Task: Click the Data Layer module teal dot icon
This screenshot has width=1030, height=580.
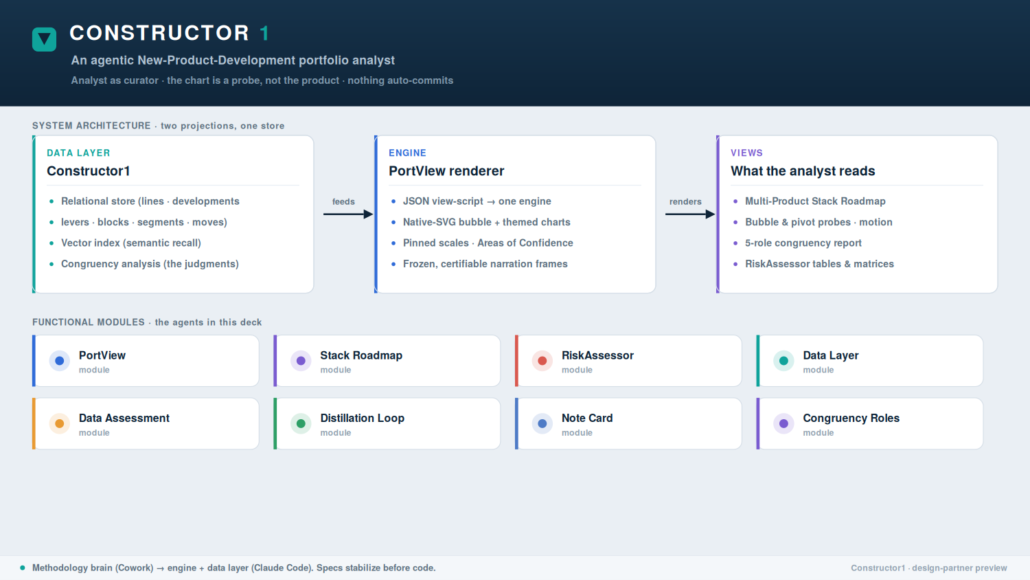Action: (784, 361)
